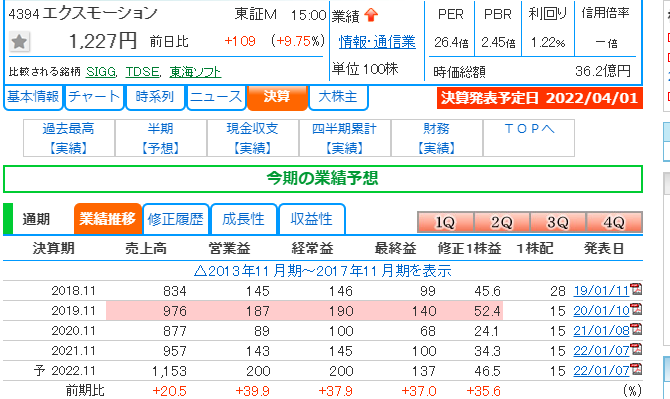Click the 2Q quarter button
This screenshot has height=399, width=670.
tap(502, 222)
